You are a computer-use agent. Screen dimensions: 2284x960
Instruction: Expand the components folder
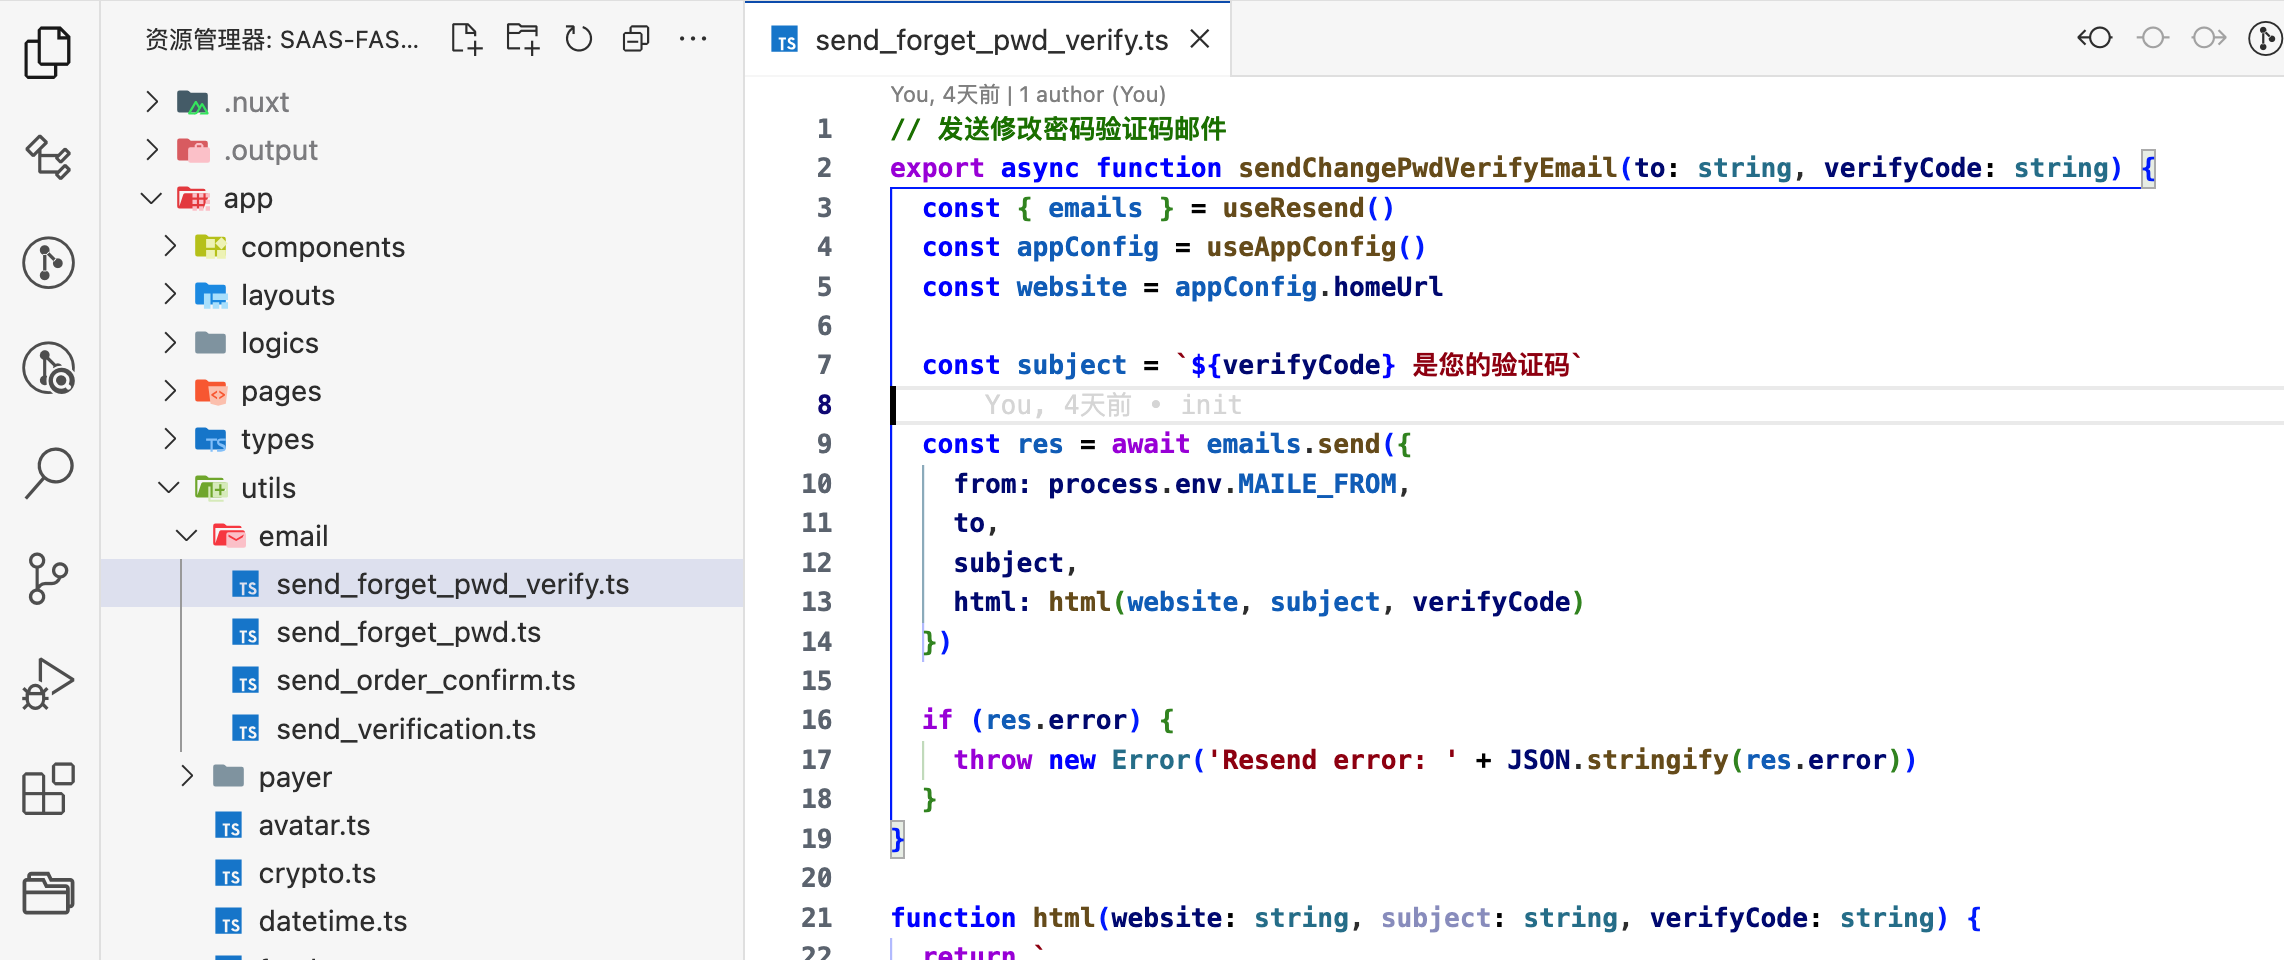(x=170, y=246)
